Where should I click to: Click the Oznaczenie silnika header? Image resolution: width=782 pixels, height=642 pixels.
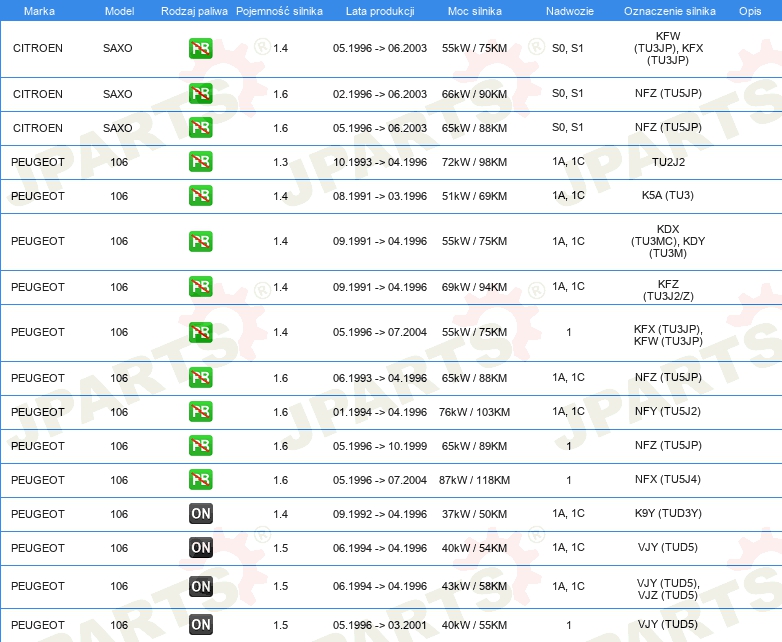pos(669,11)
